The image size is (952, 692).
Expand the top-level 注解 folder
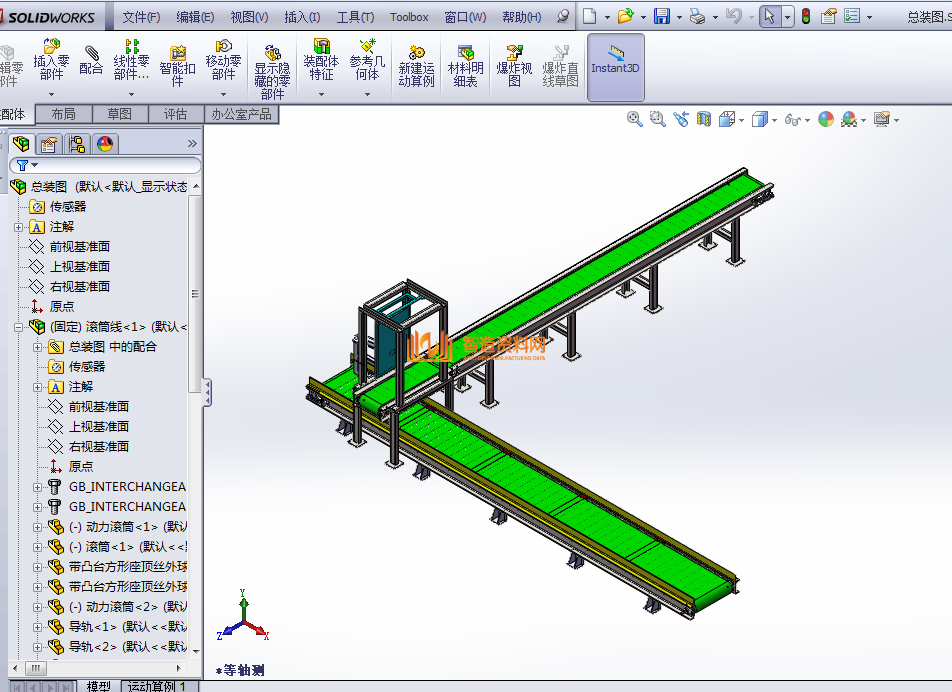point(19,227)
